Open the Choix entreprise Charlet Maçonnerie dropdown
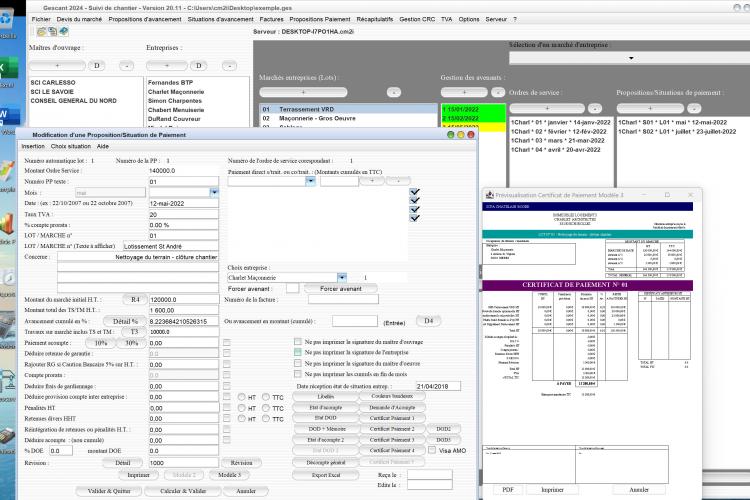 pyautogui.click(x=342, y=278)
